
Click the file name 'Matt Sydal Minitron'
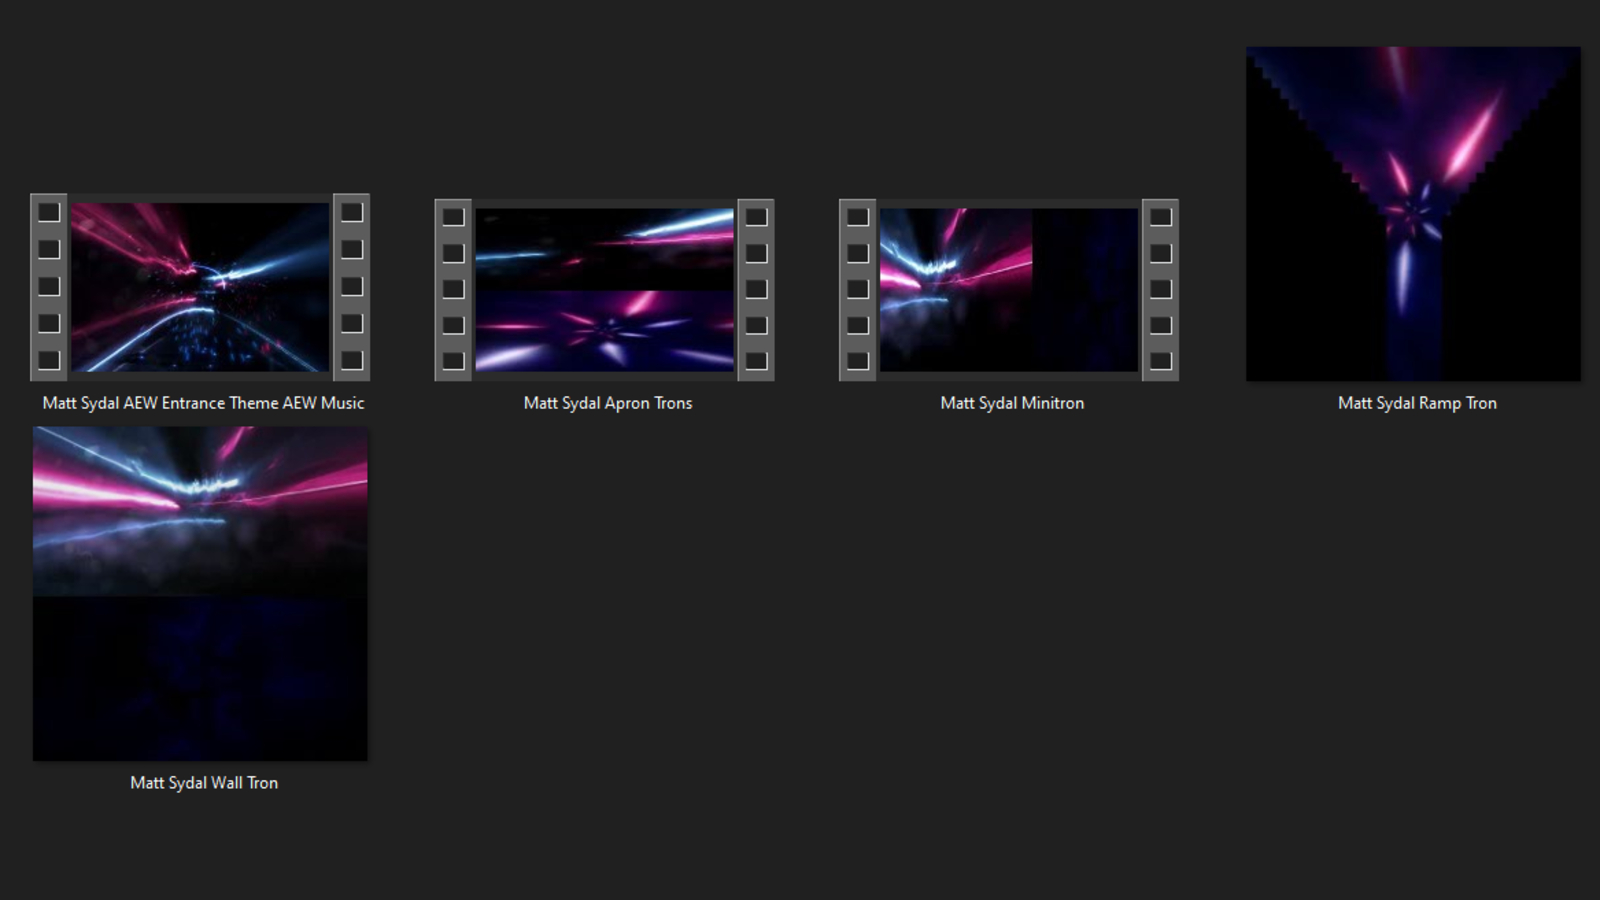tap(1012, 403)
